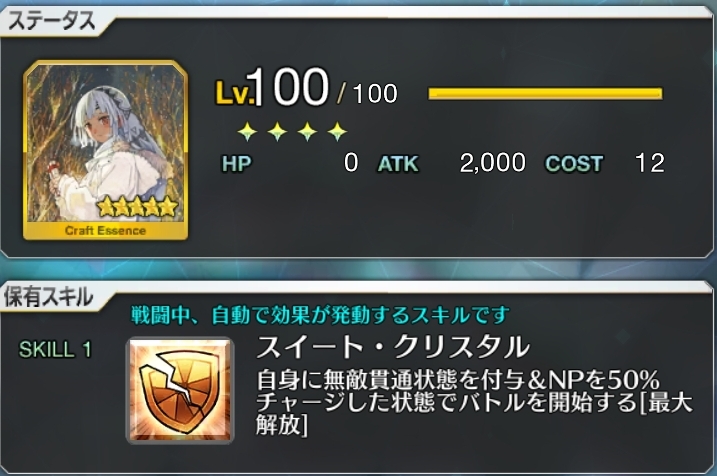Tap the Craft Essence card thumbnail
Image resolution: width=717 pixels, height=476 pixels.
click(x=105, y=150)
